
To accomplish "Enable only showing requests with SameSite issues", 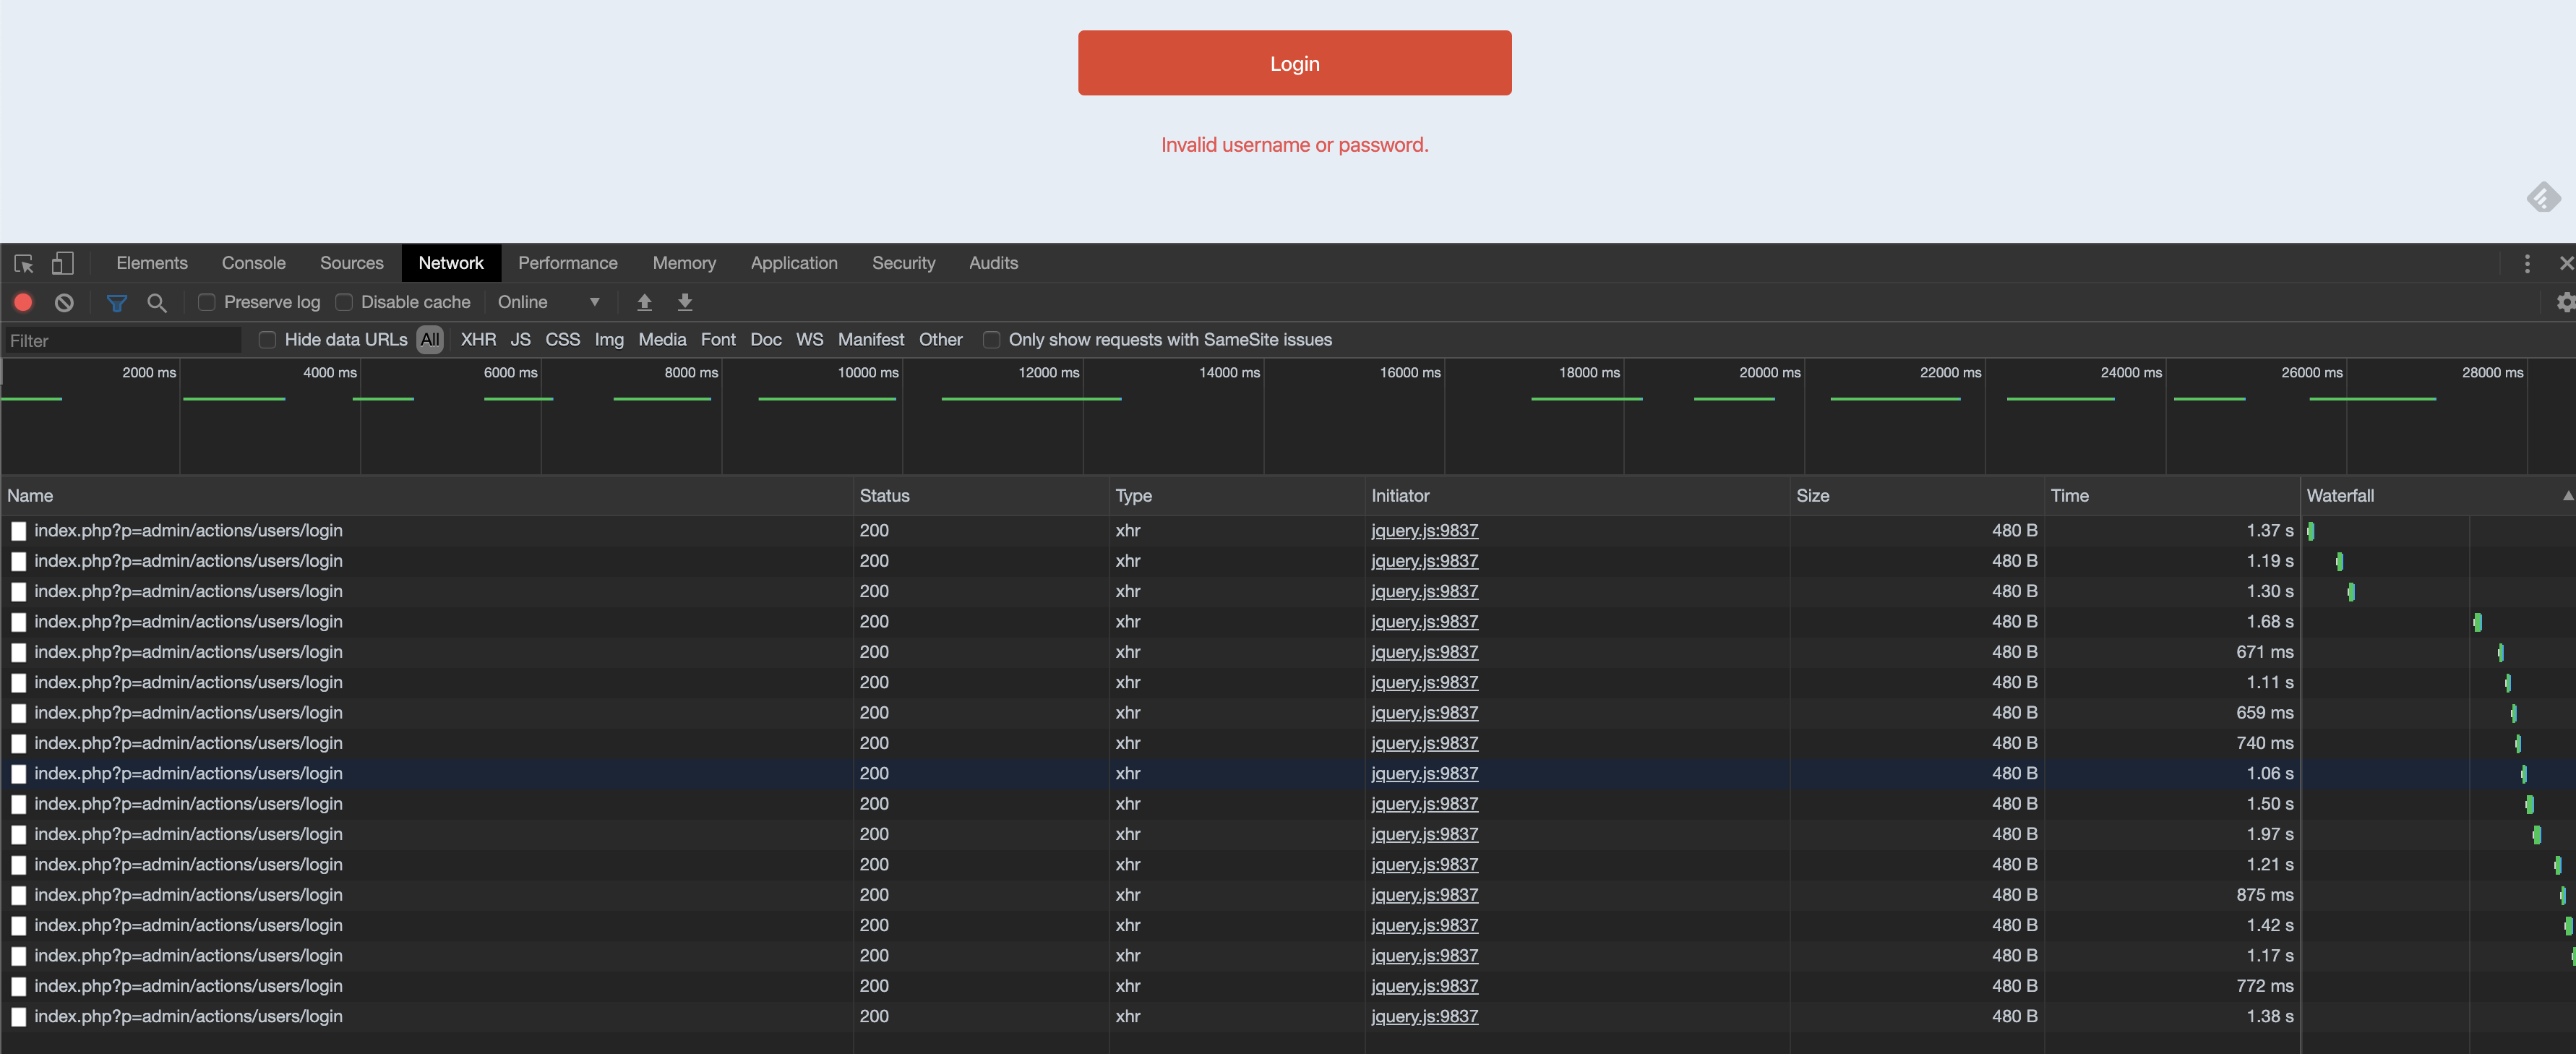I will coord(991,340).
